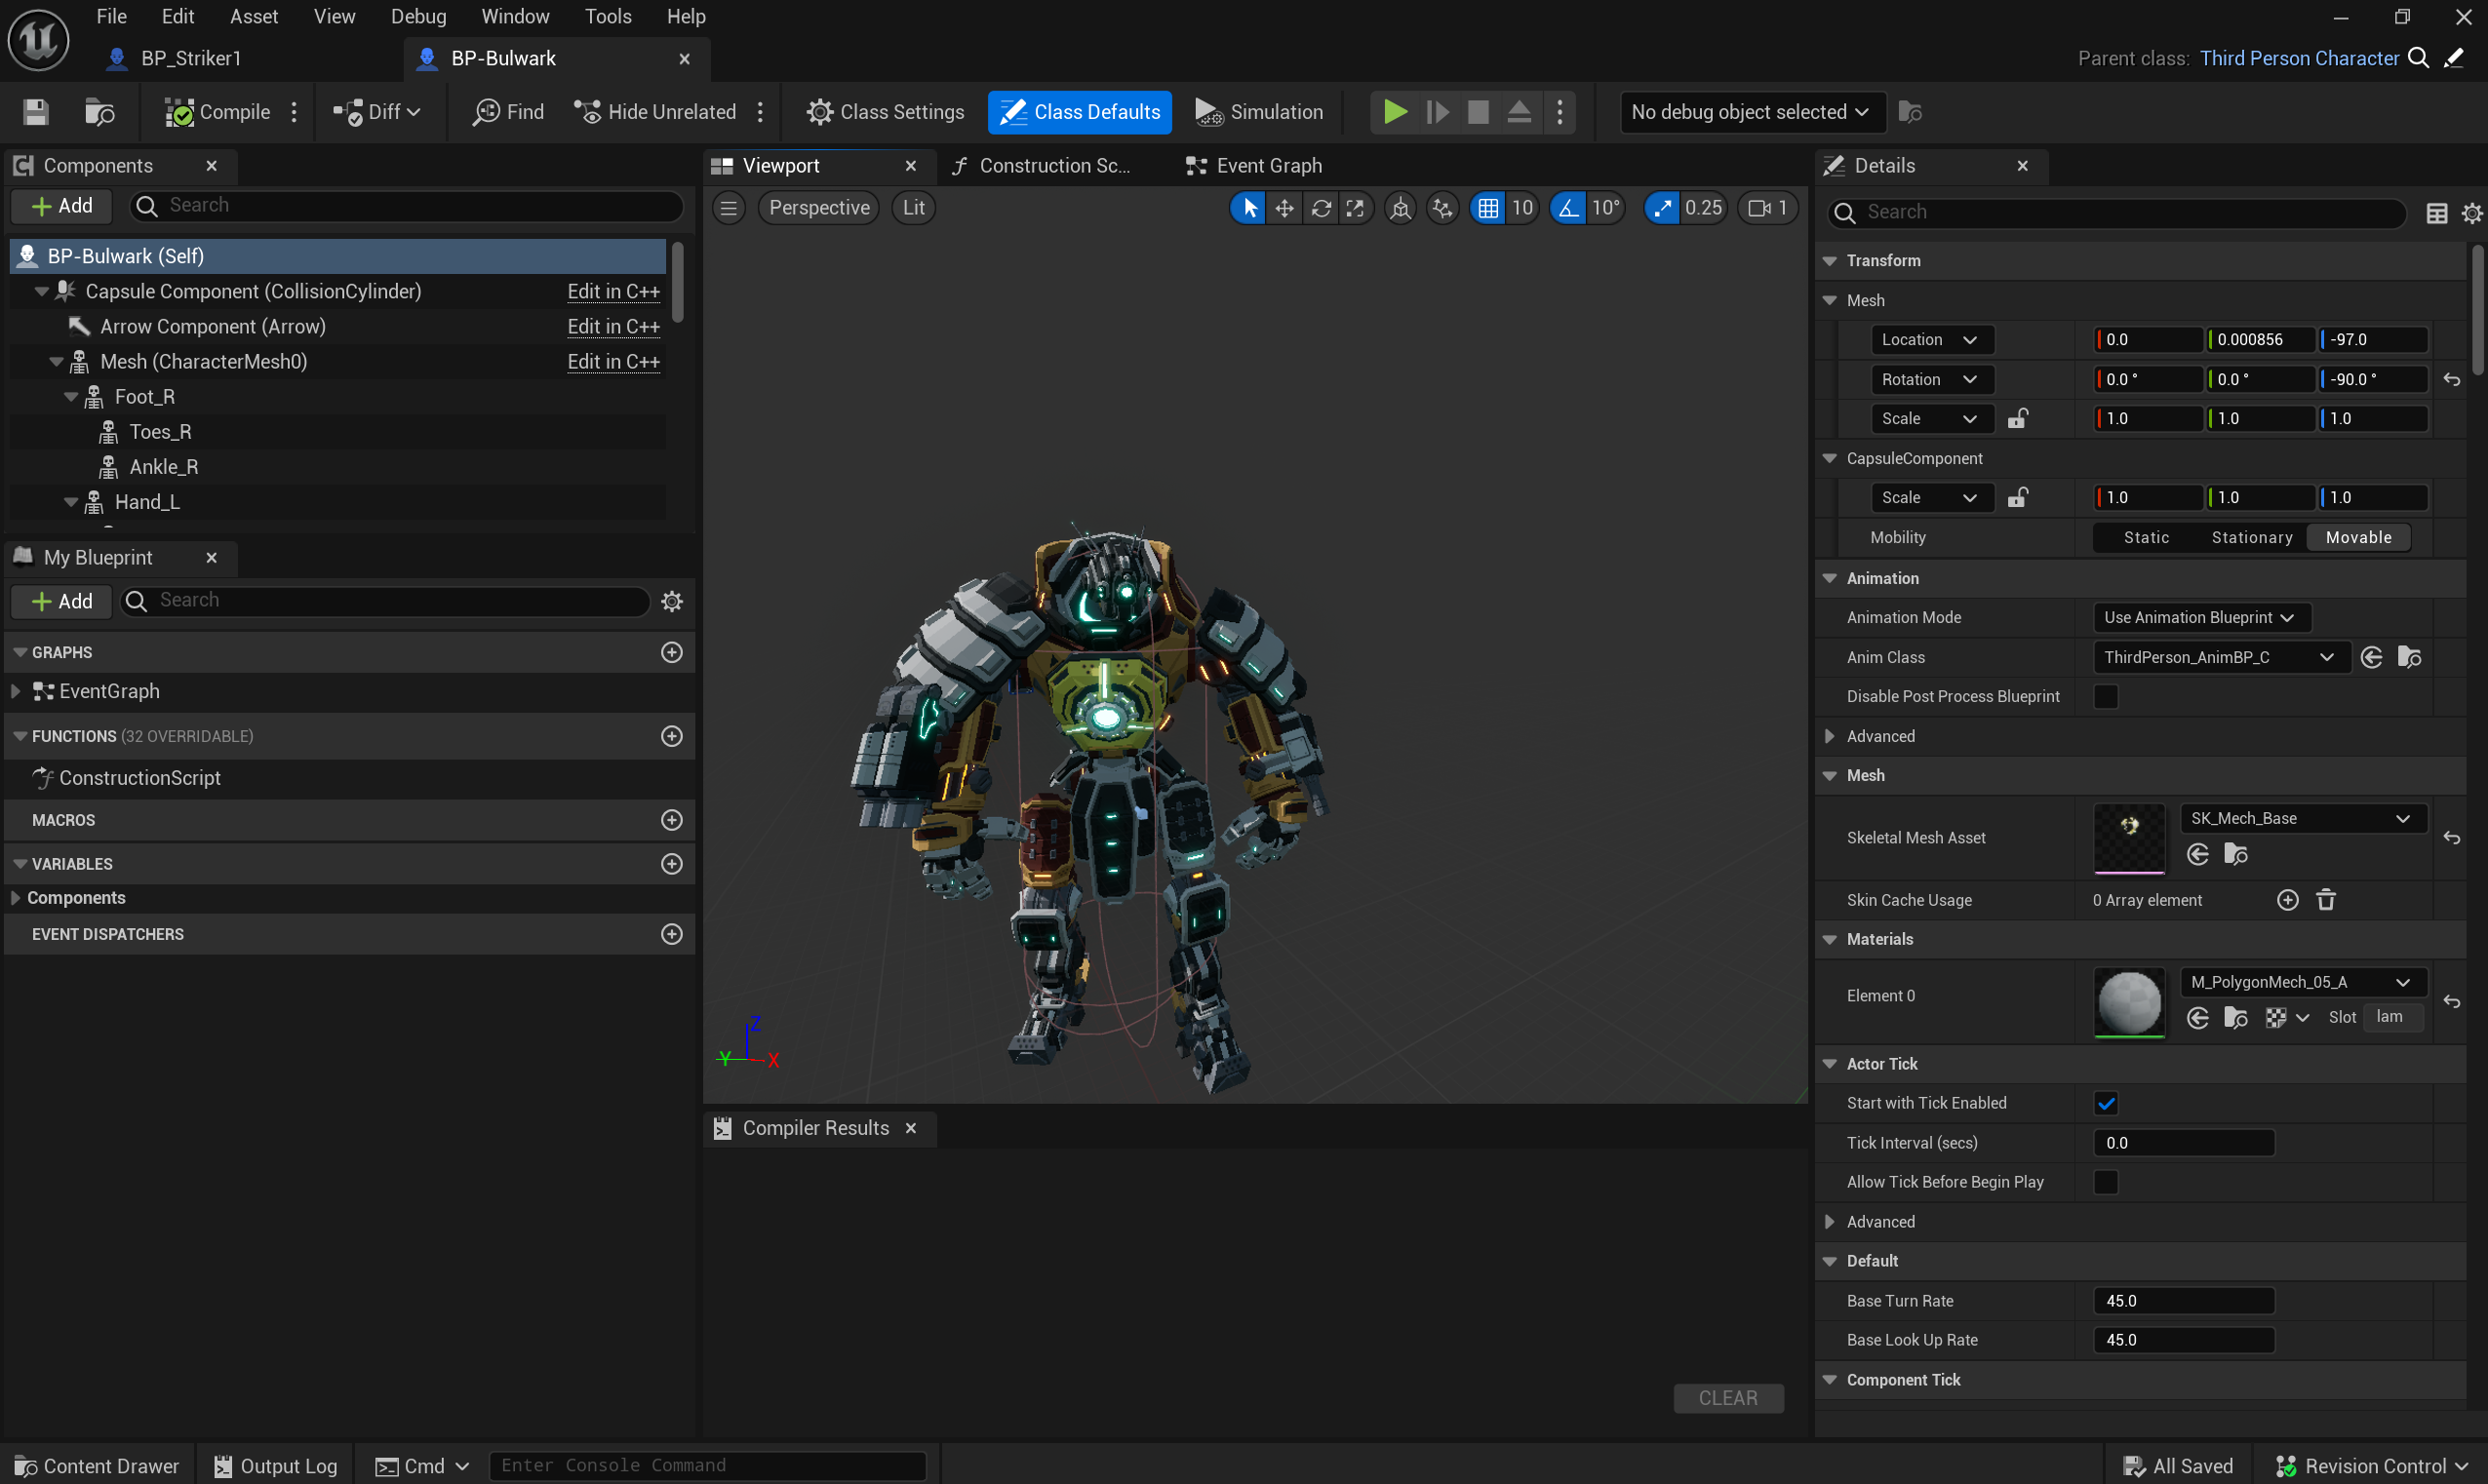Viewport: 2488px width, 1484px height.
Task: Click browse-to-asset icon next to Anim Class
Action: [2409, 657]
